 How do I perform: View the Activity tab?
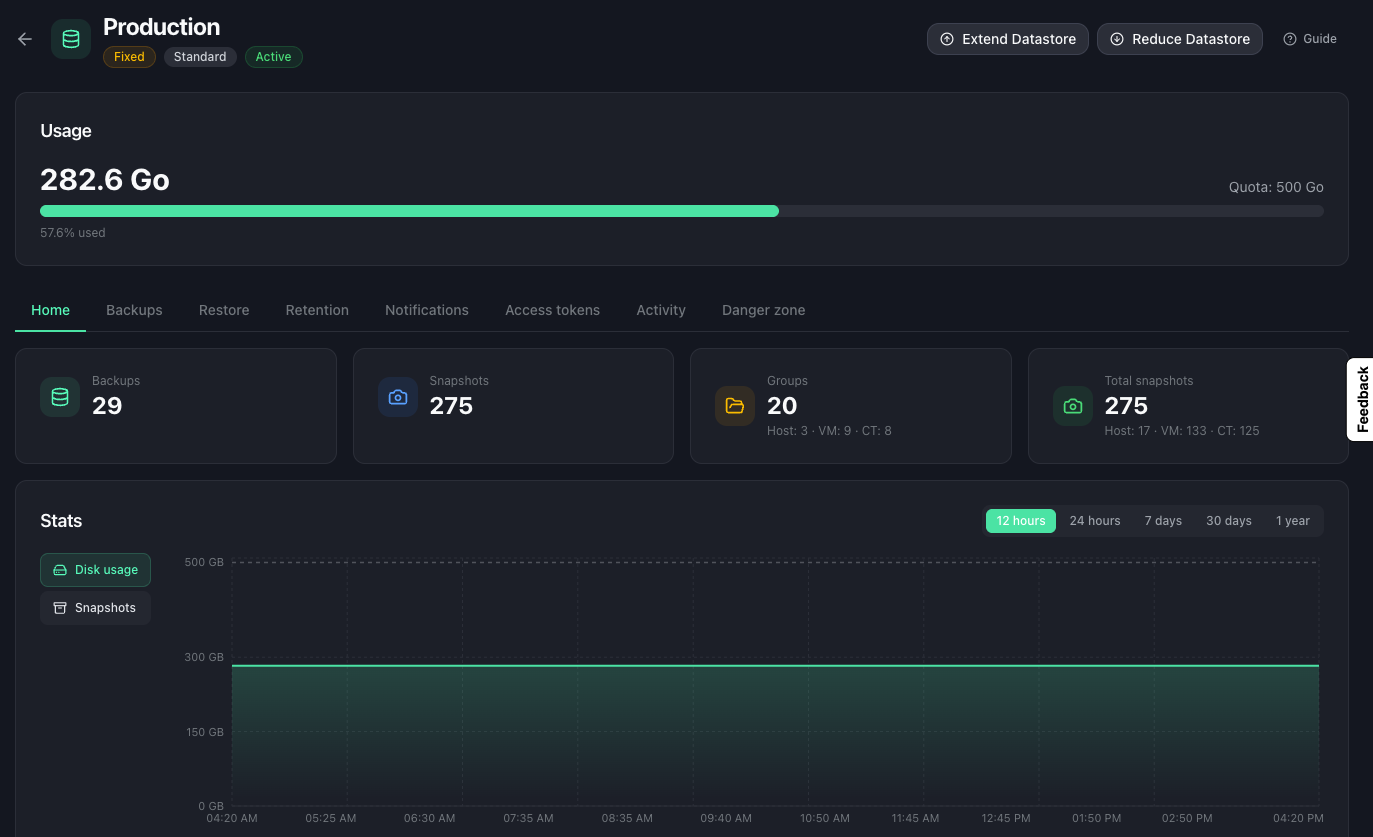pos(661,310)
